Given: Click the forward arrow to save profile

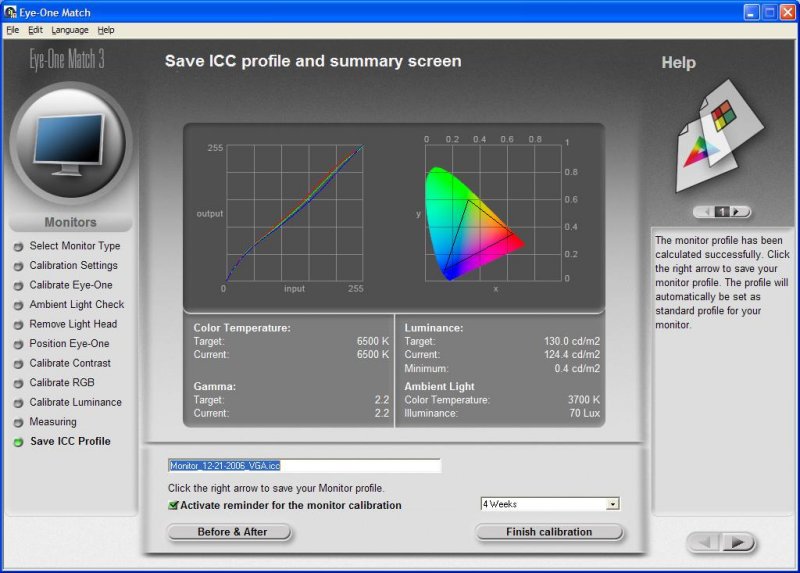Looking at the screenshot, I should [x=738, y=542].
